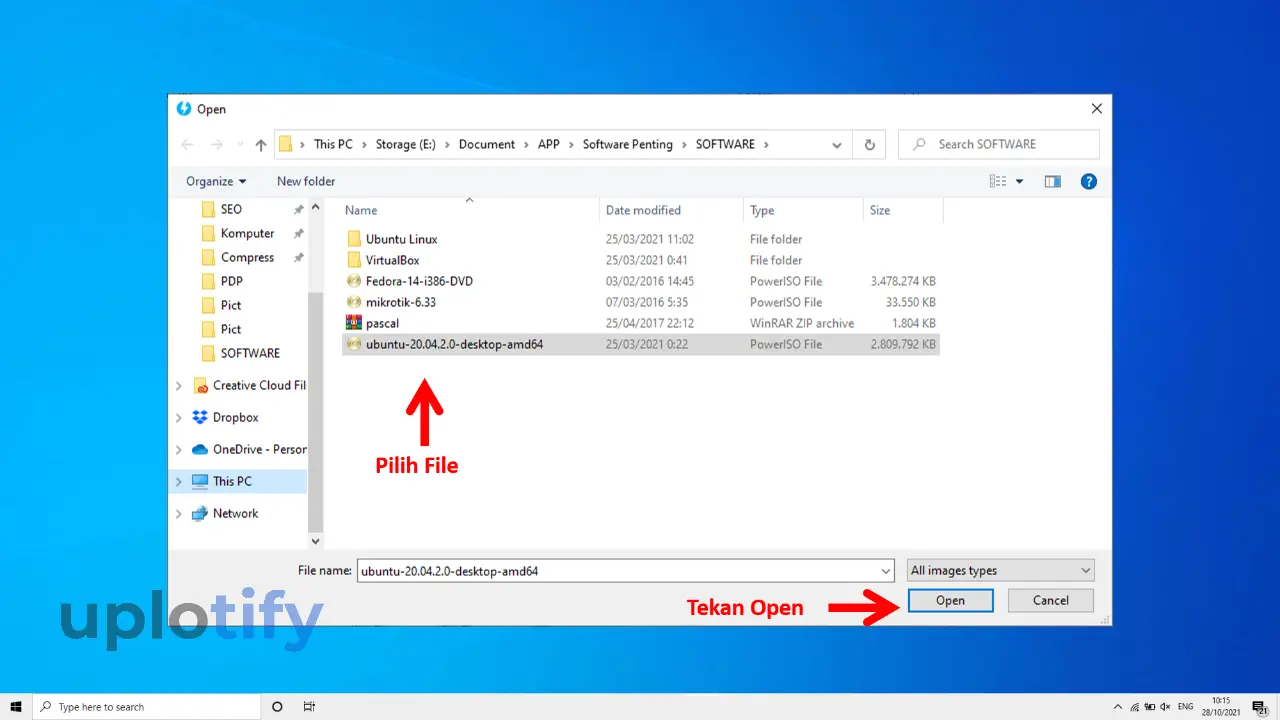The height and width of the screenshot is (720, 1280).
Task: Open Task View on the taskbar
Action: tap(309, 707)
